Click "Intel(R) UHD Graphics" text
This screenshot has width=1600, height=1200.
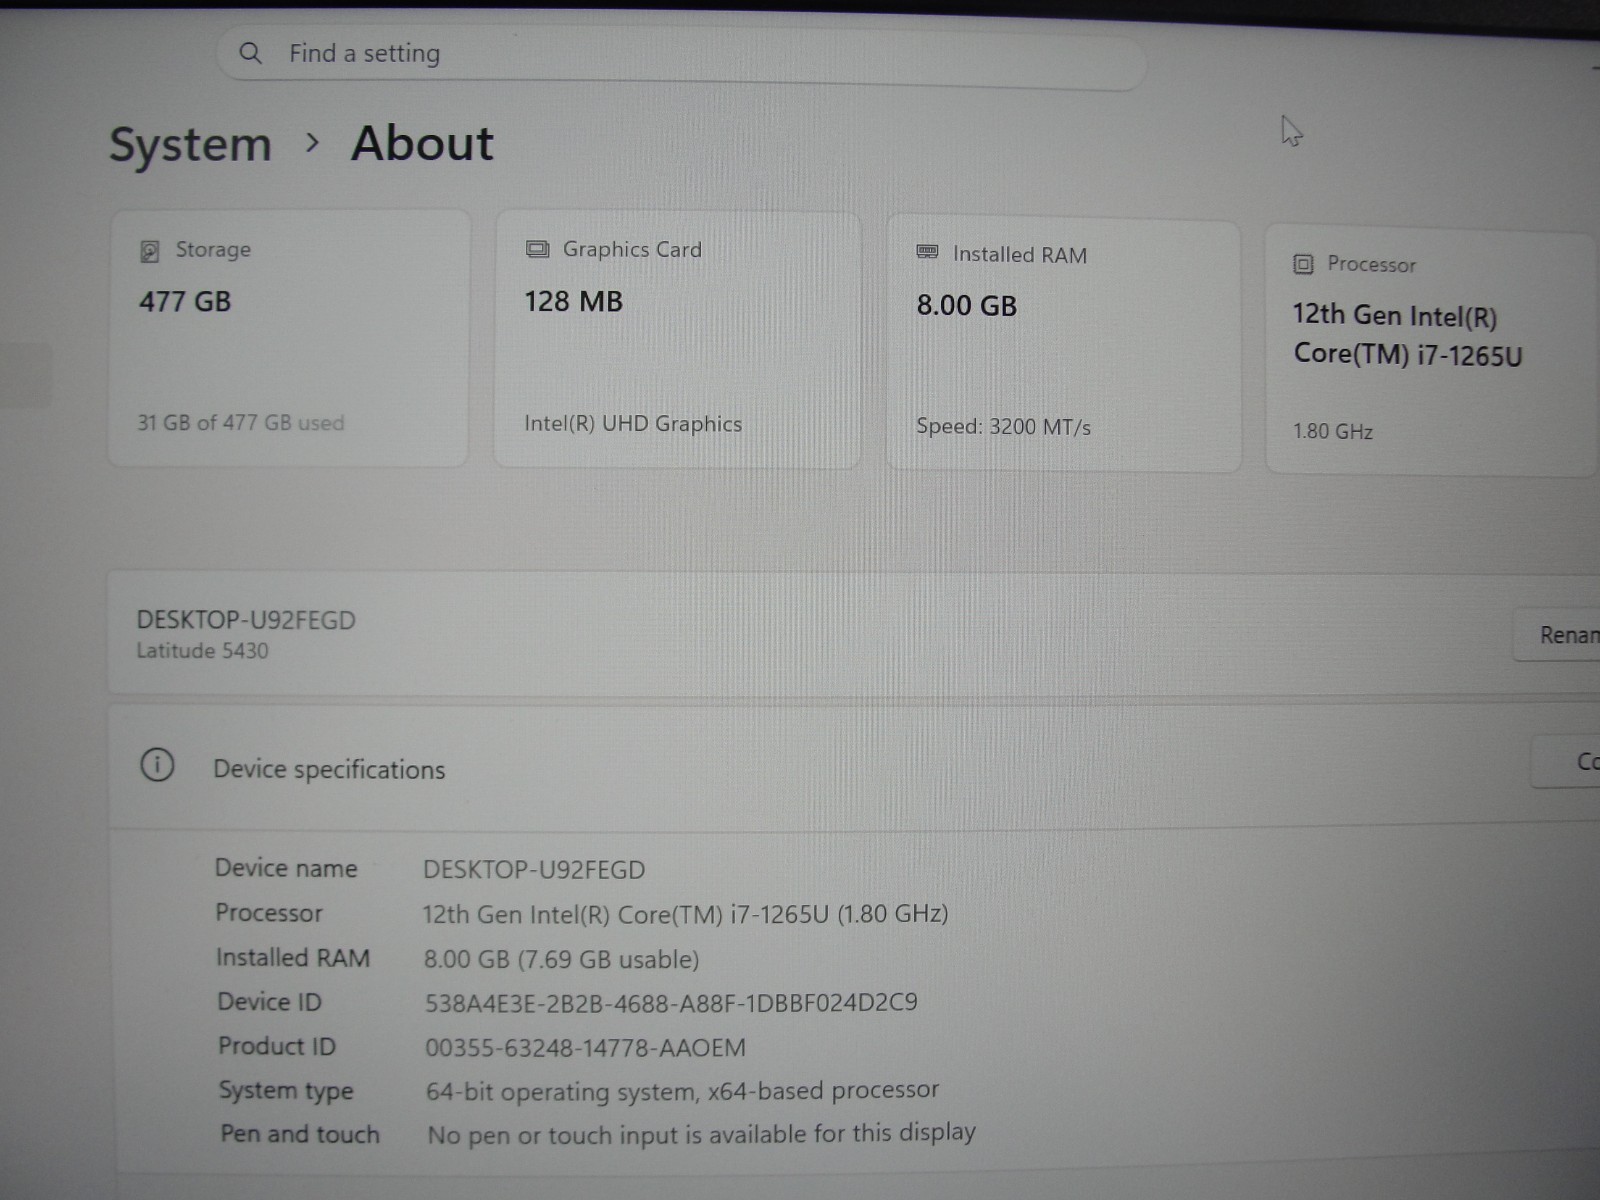click(x=633, y=424)
